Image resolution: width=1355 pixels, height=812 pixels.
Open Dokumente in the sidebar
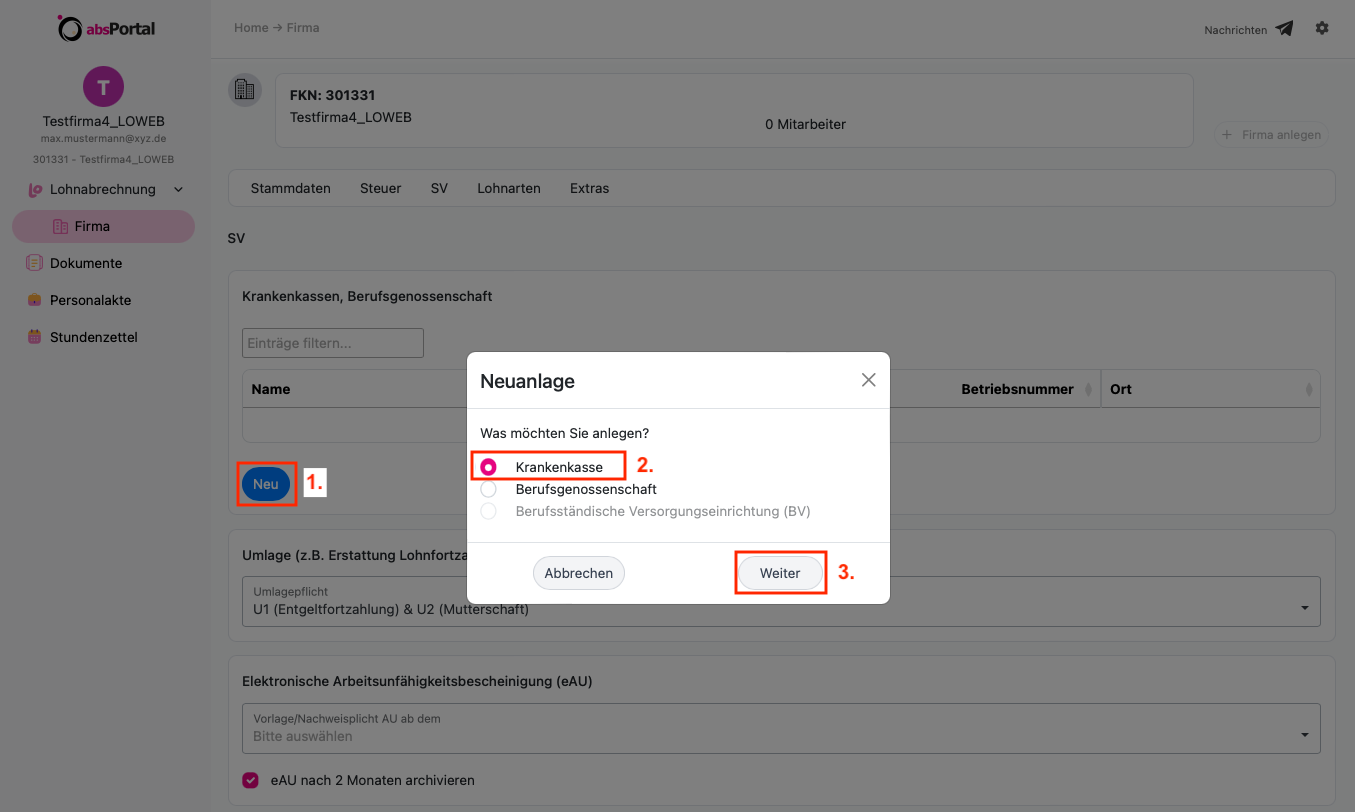tap(86, 263)
